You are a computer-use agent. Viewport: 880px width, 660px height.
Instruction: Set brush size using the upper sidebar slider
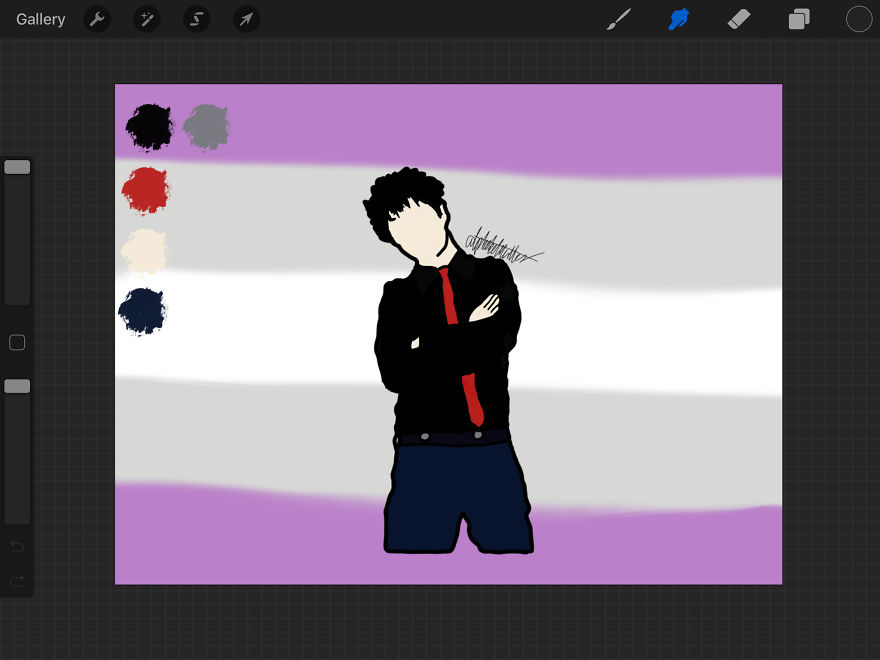[17, 165]
